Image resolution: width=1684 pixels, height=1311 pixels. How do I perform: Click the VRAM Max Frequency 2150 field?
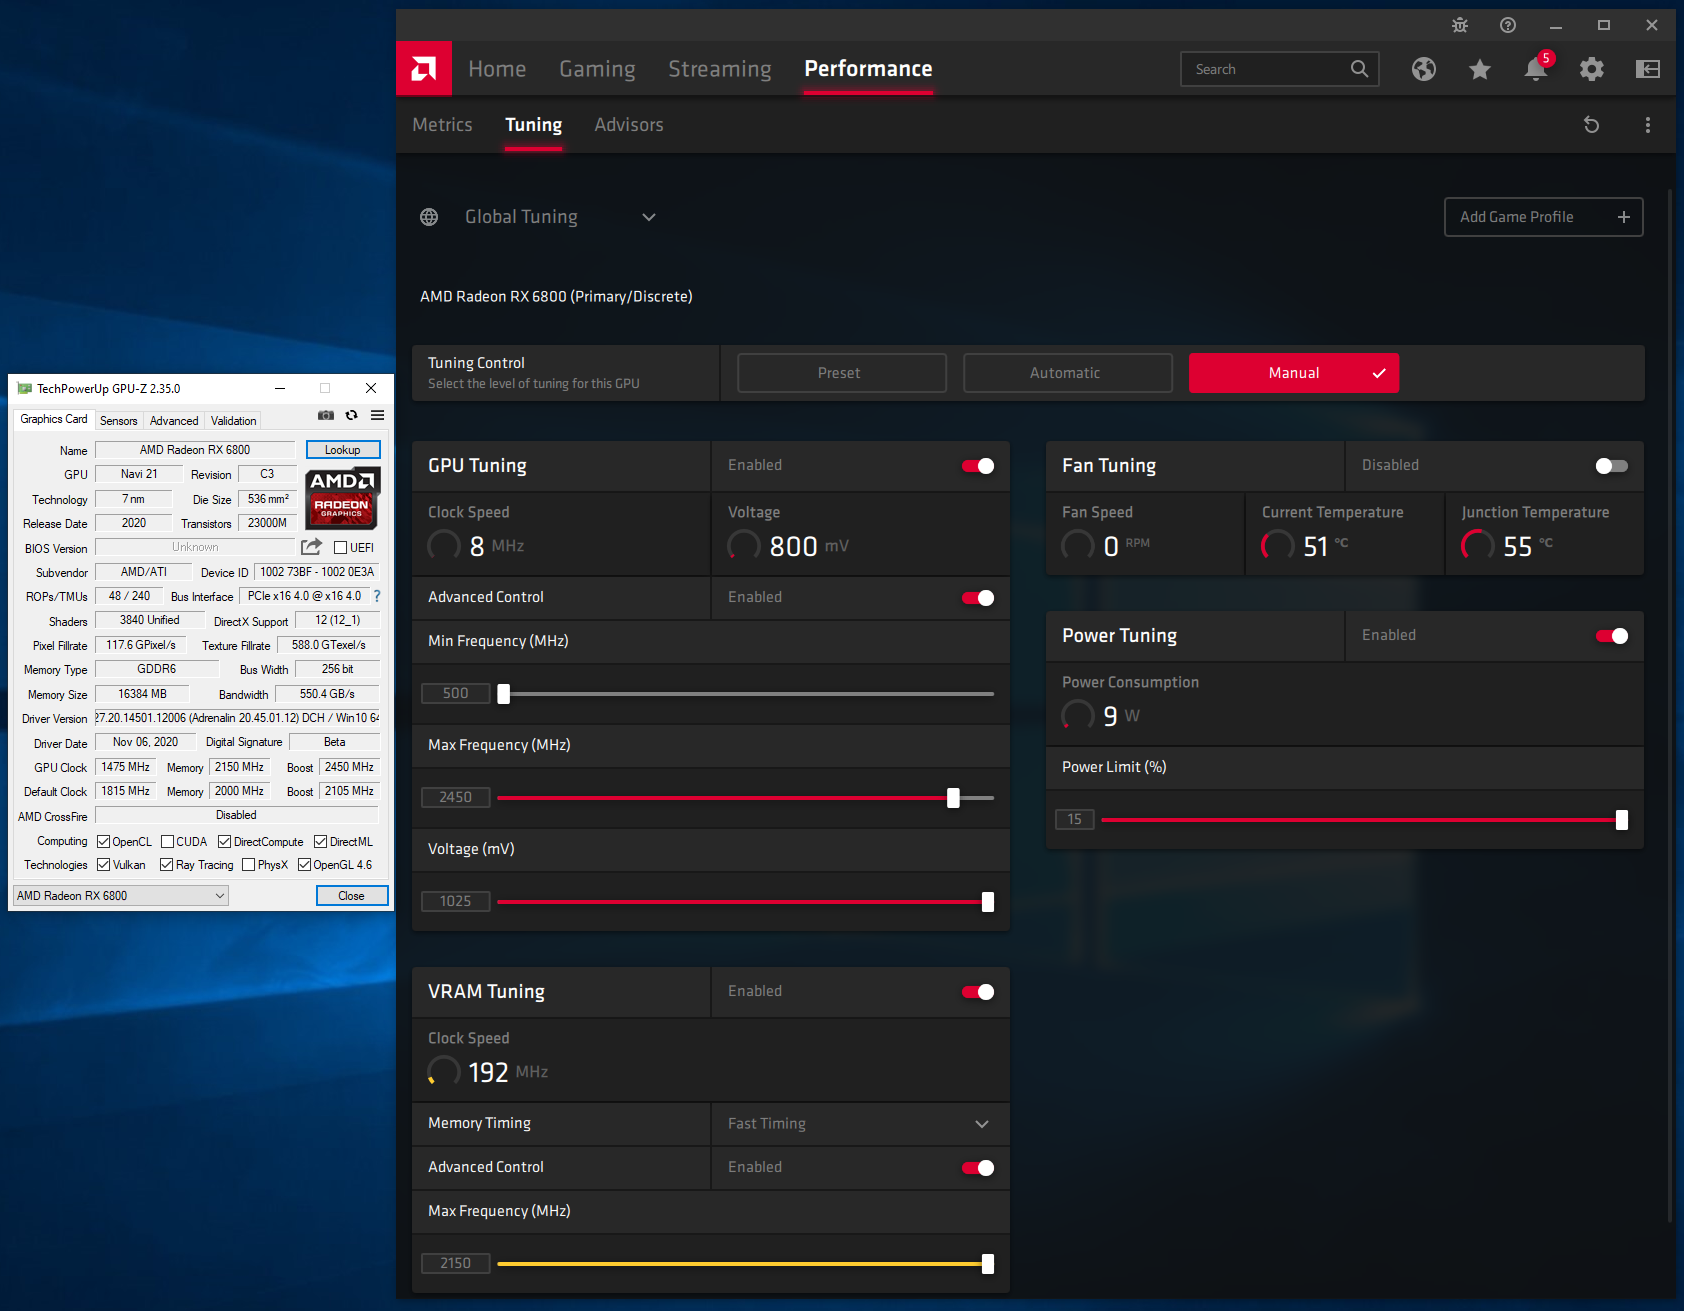[455, 1264]
